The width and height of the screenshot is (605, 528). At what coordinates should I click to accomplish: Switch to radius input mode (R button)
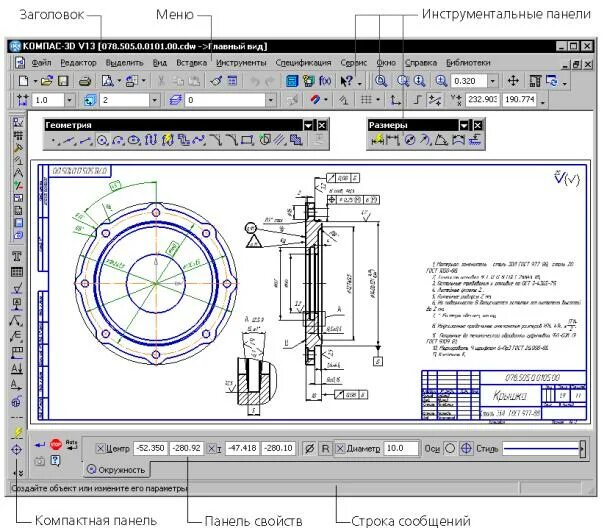pos(325,448)
